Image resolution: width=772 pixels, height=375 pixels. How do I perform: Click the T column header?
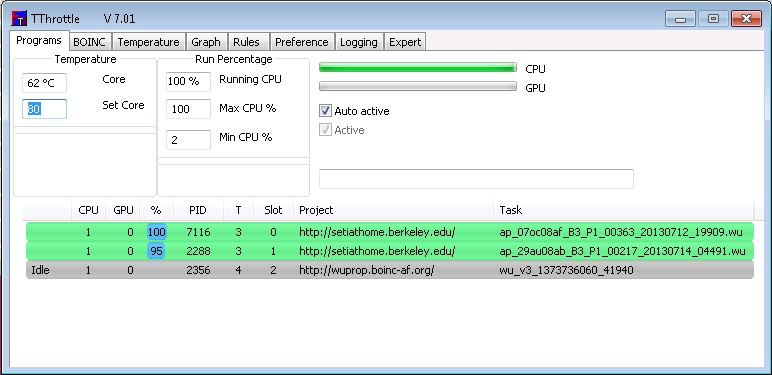[238, 210]
